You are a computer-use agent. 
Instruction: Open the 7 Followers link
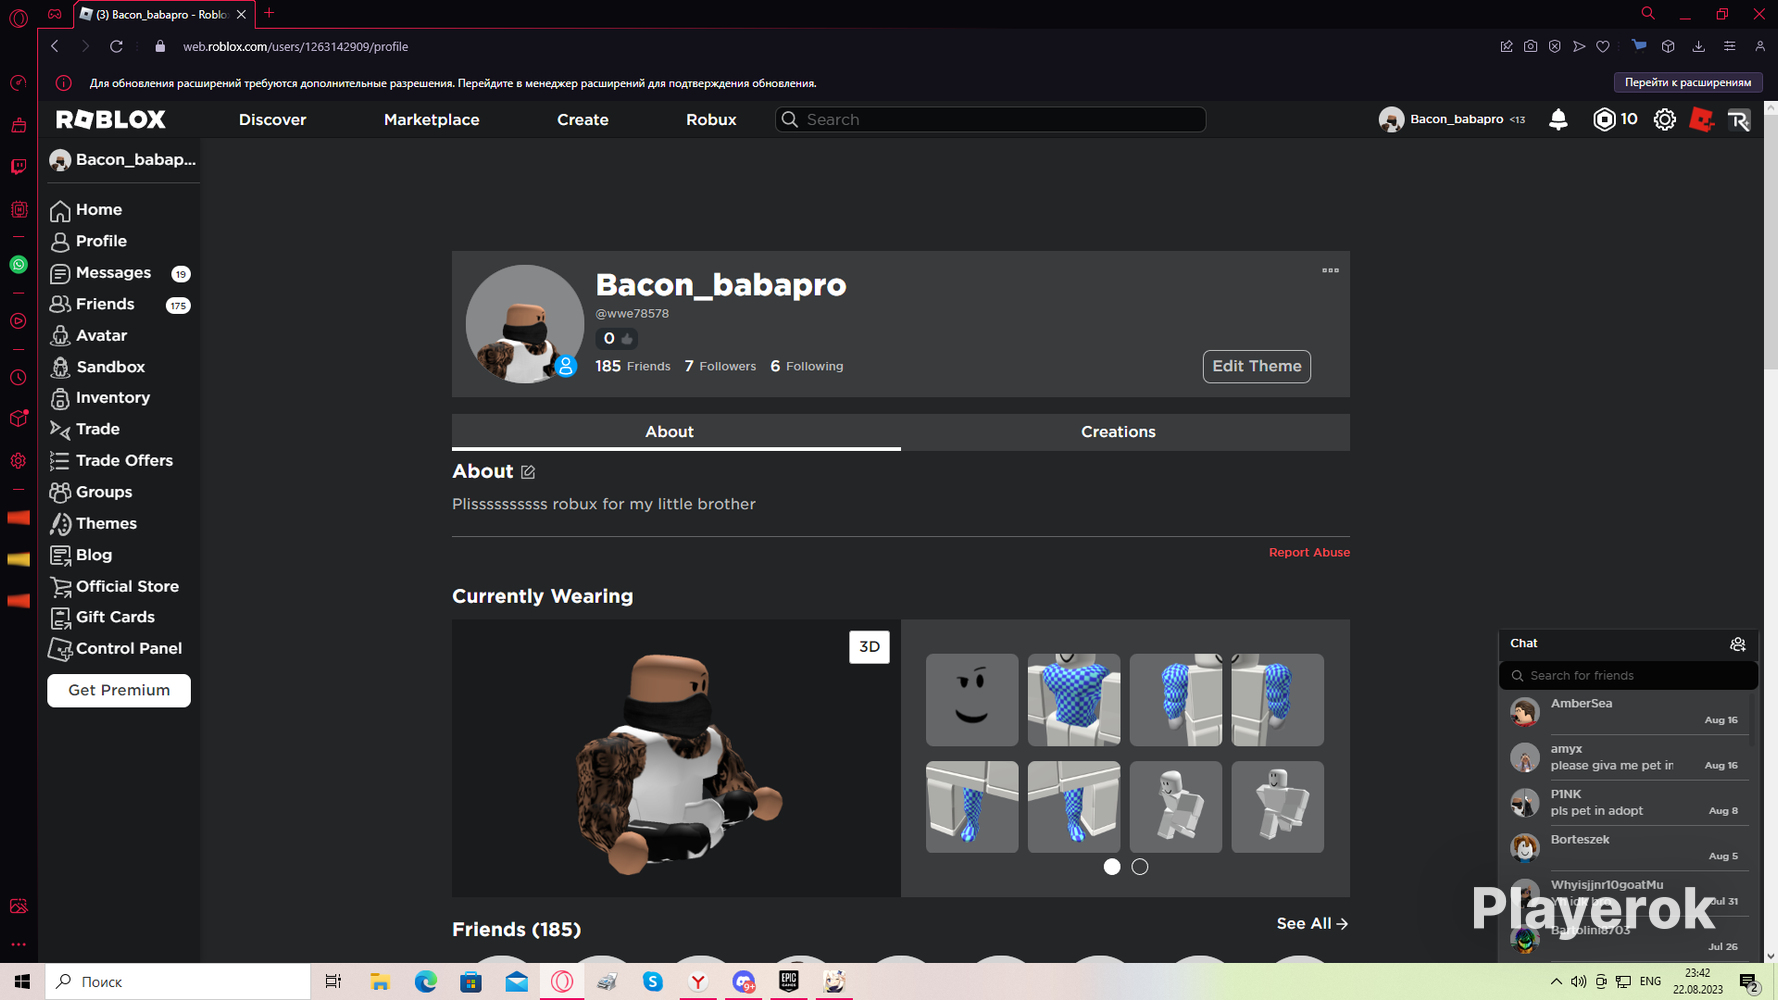pyautogui.click(x=720, y=366)
